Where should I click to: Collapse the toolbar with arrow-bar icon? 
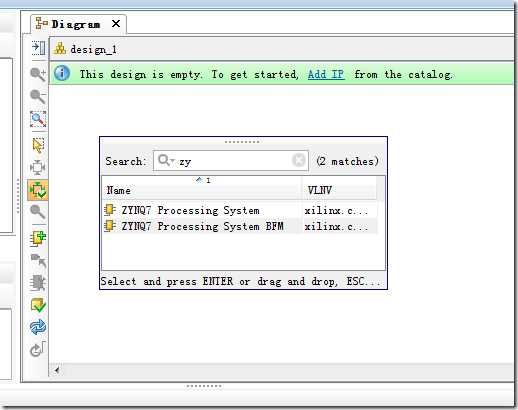tap(38, 48)
